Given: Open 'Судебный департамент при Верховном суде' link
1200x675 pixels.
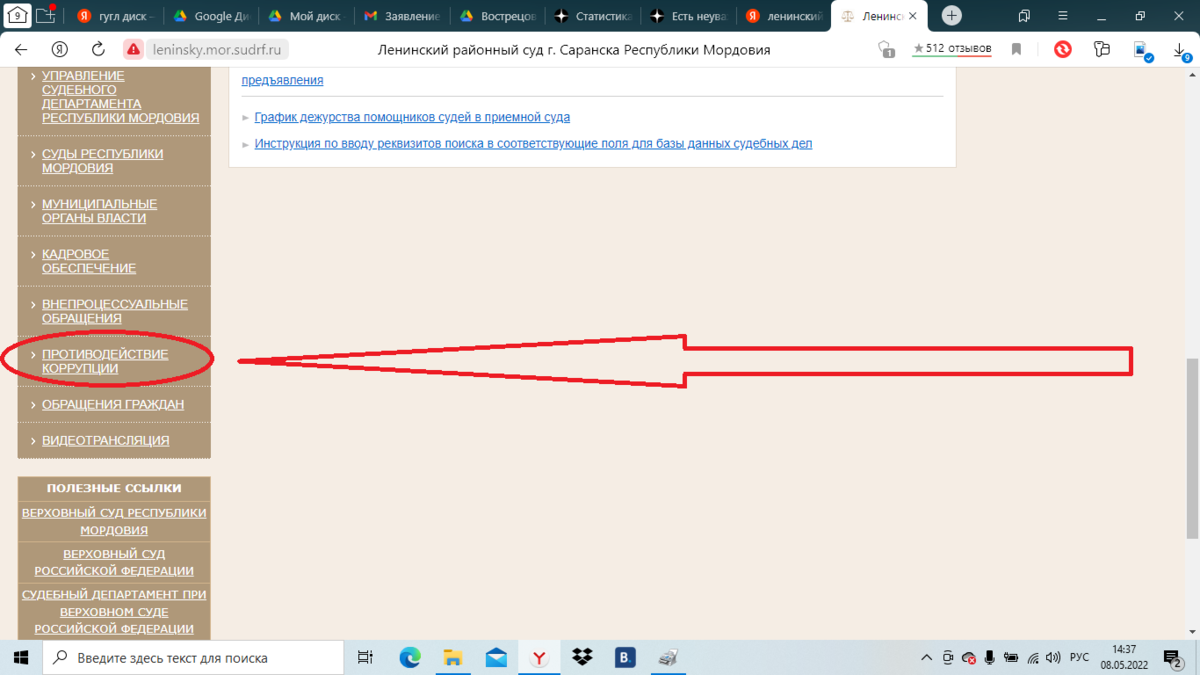Looking at the screenshot, I should coord(114,611).
